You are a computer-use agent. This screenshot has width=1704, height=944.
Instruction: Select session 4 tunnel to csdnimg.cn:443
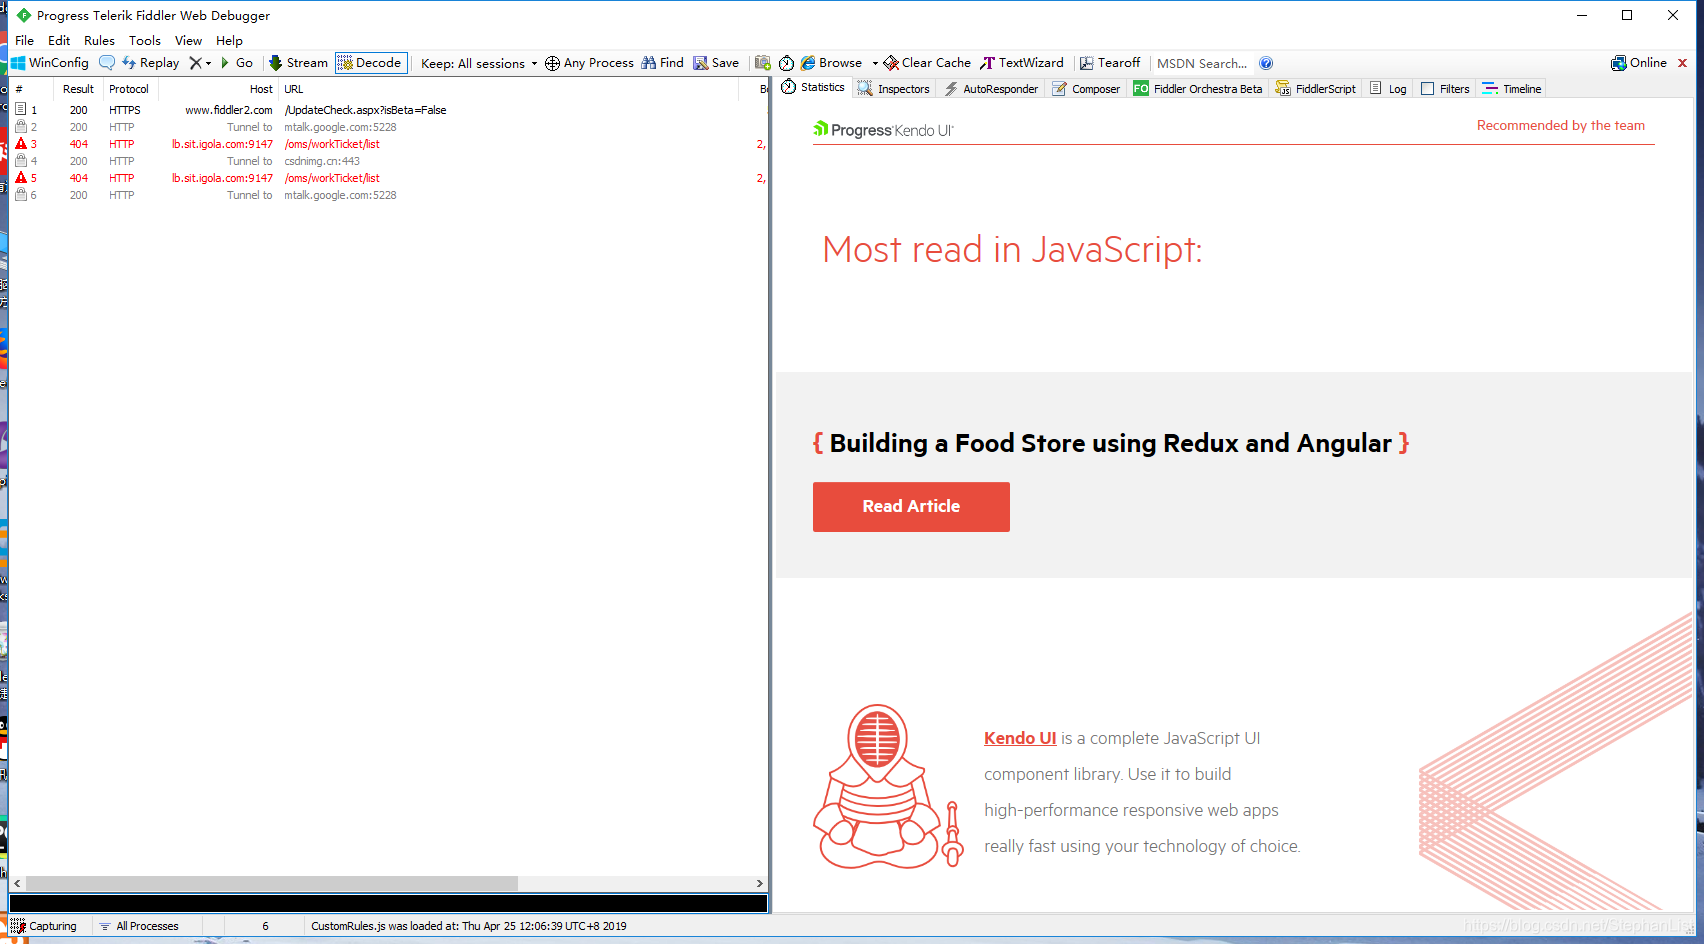click(388, 161)
